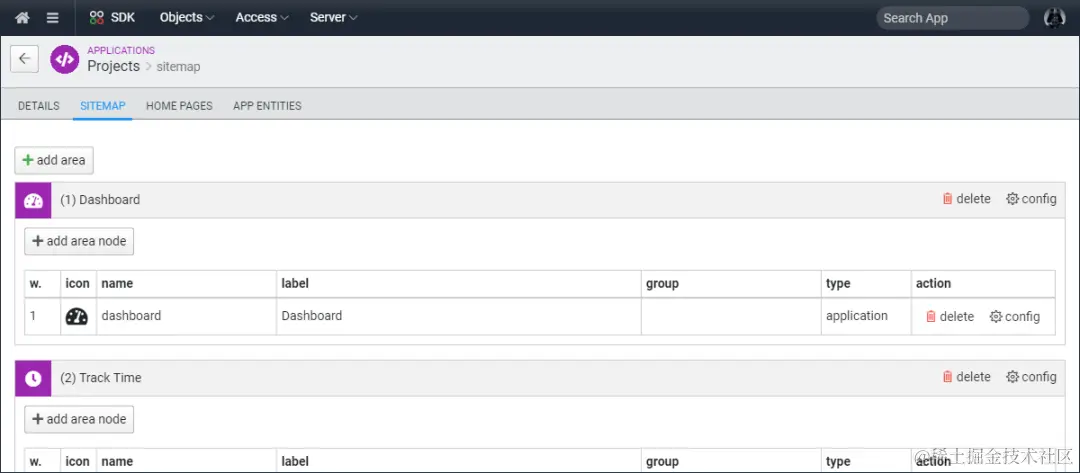Screen dimensions: 1080x473
Task: Click the purple Dashboard area icon
Action: click(x=33, y=200)
